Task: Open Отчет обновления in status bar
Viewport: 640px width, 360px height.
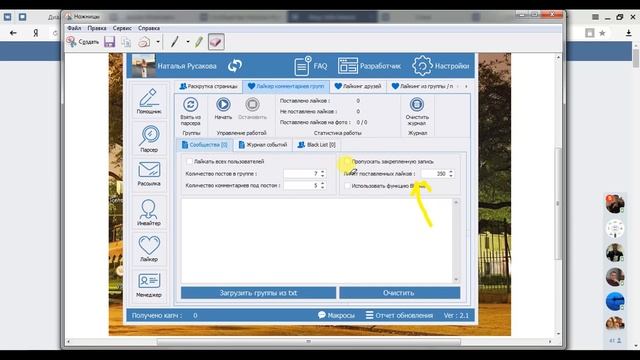Action: [399, 315]
